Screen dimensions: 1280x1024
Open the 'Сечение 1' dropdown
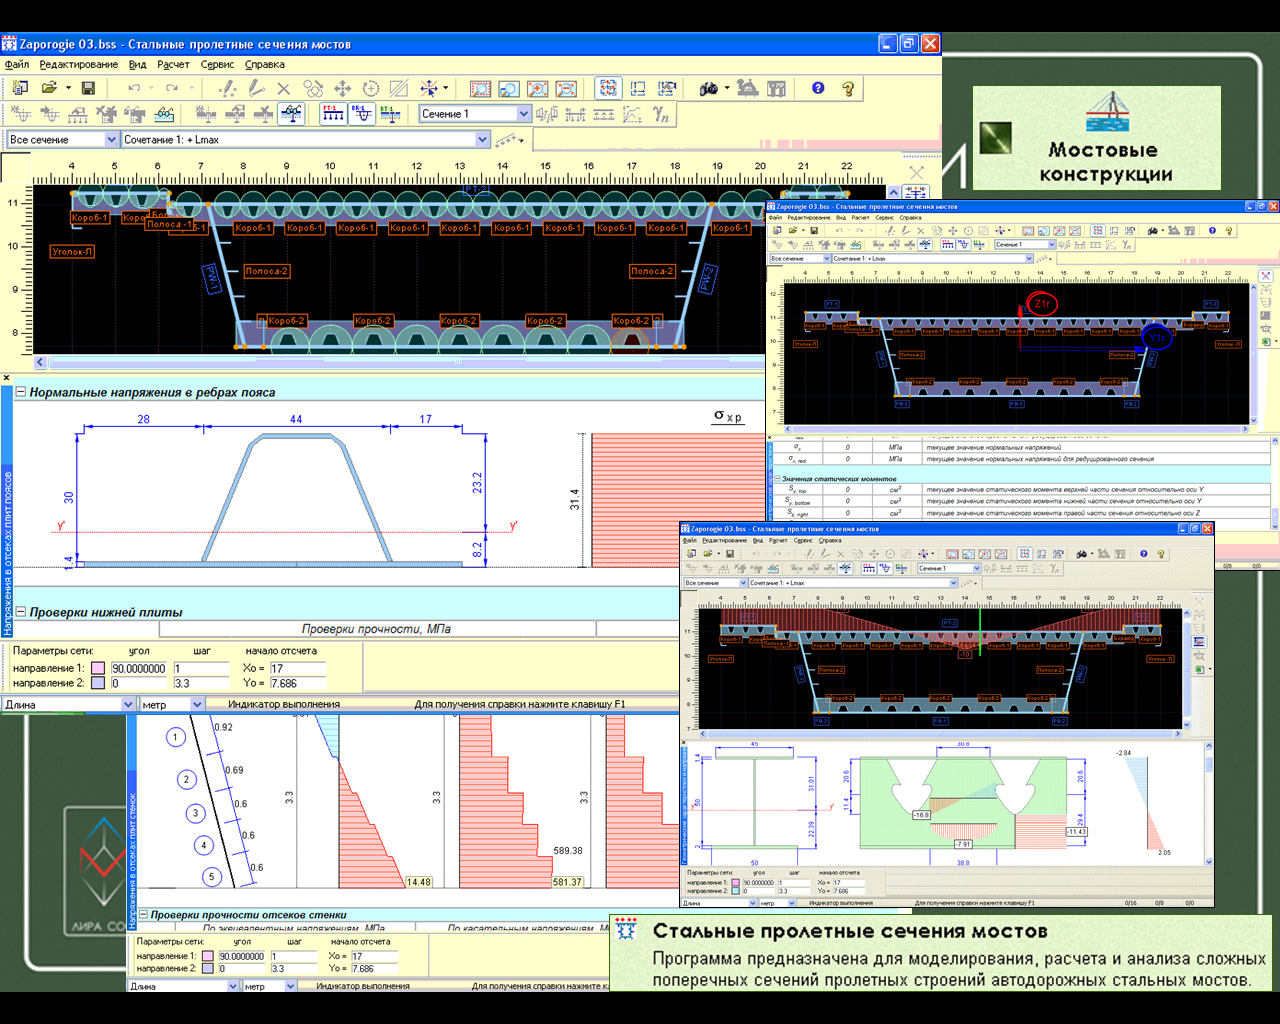522,114
